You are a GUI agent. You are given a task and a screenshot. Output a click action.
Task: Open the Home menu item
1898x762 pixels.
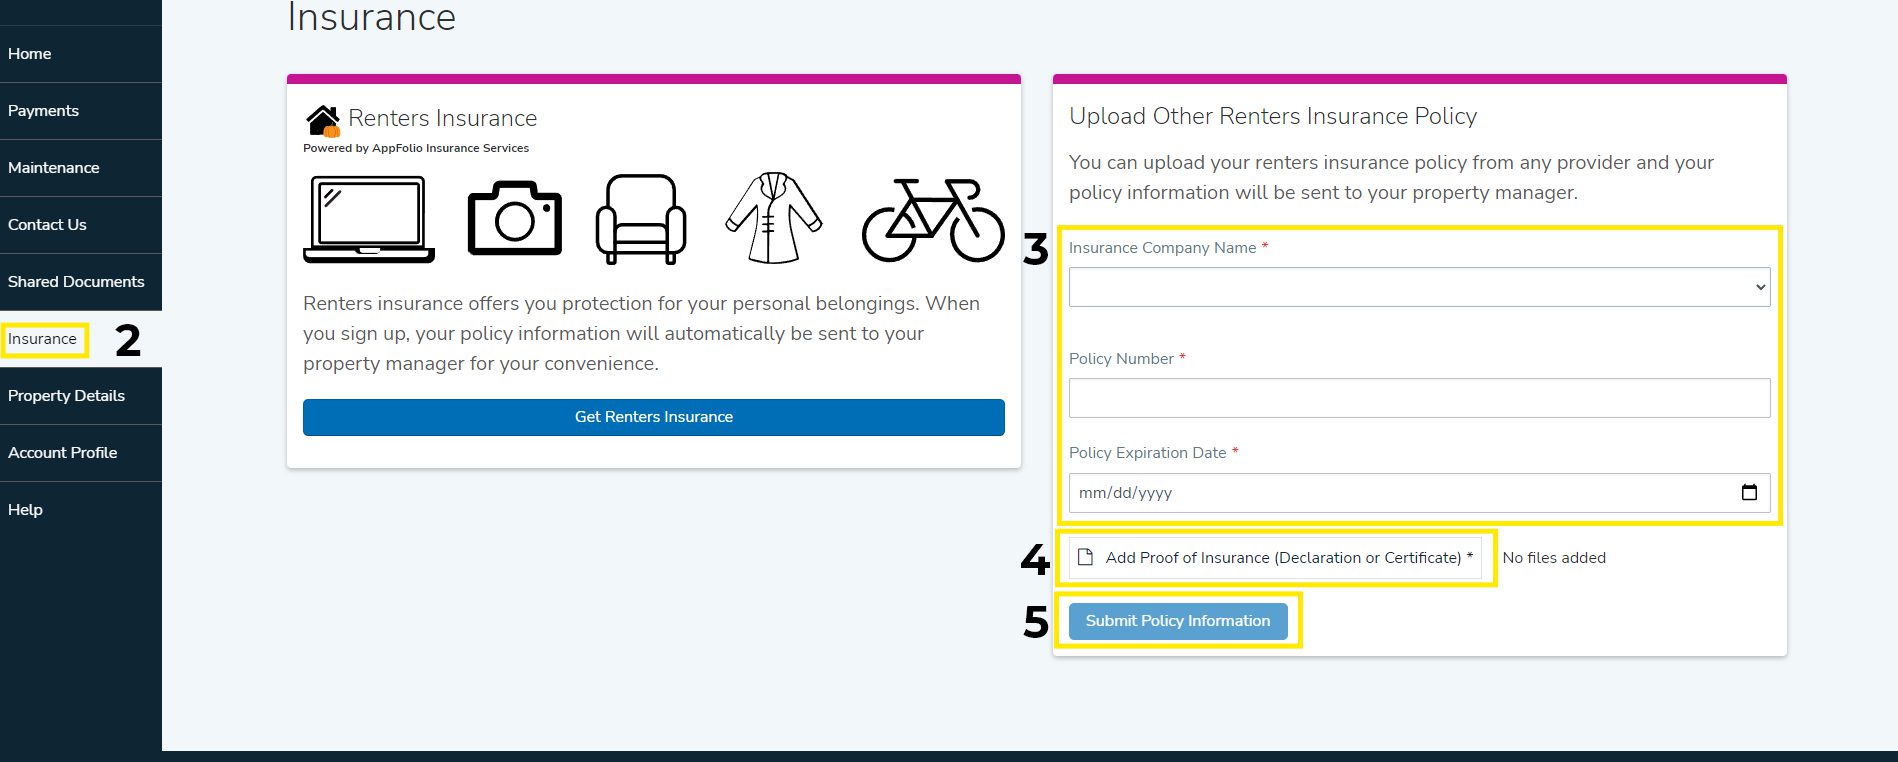pyautogui.click(x=30, y=54)
